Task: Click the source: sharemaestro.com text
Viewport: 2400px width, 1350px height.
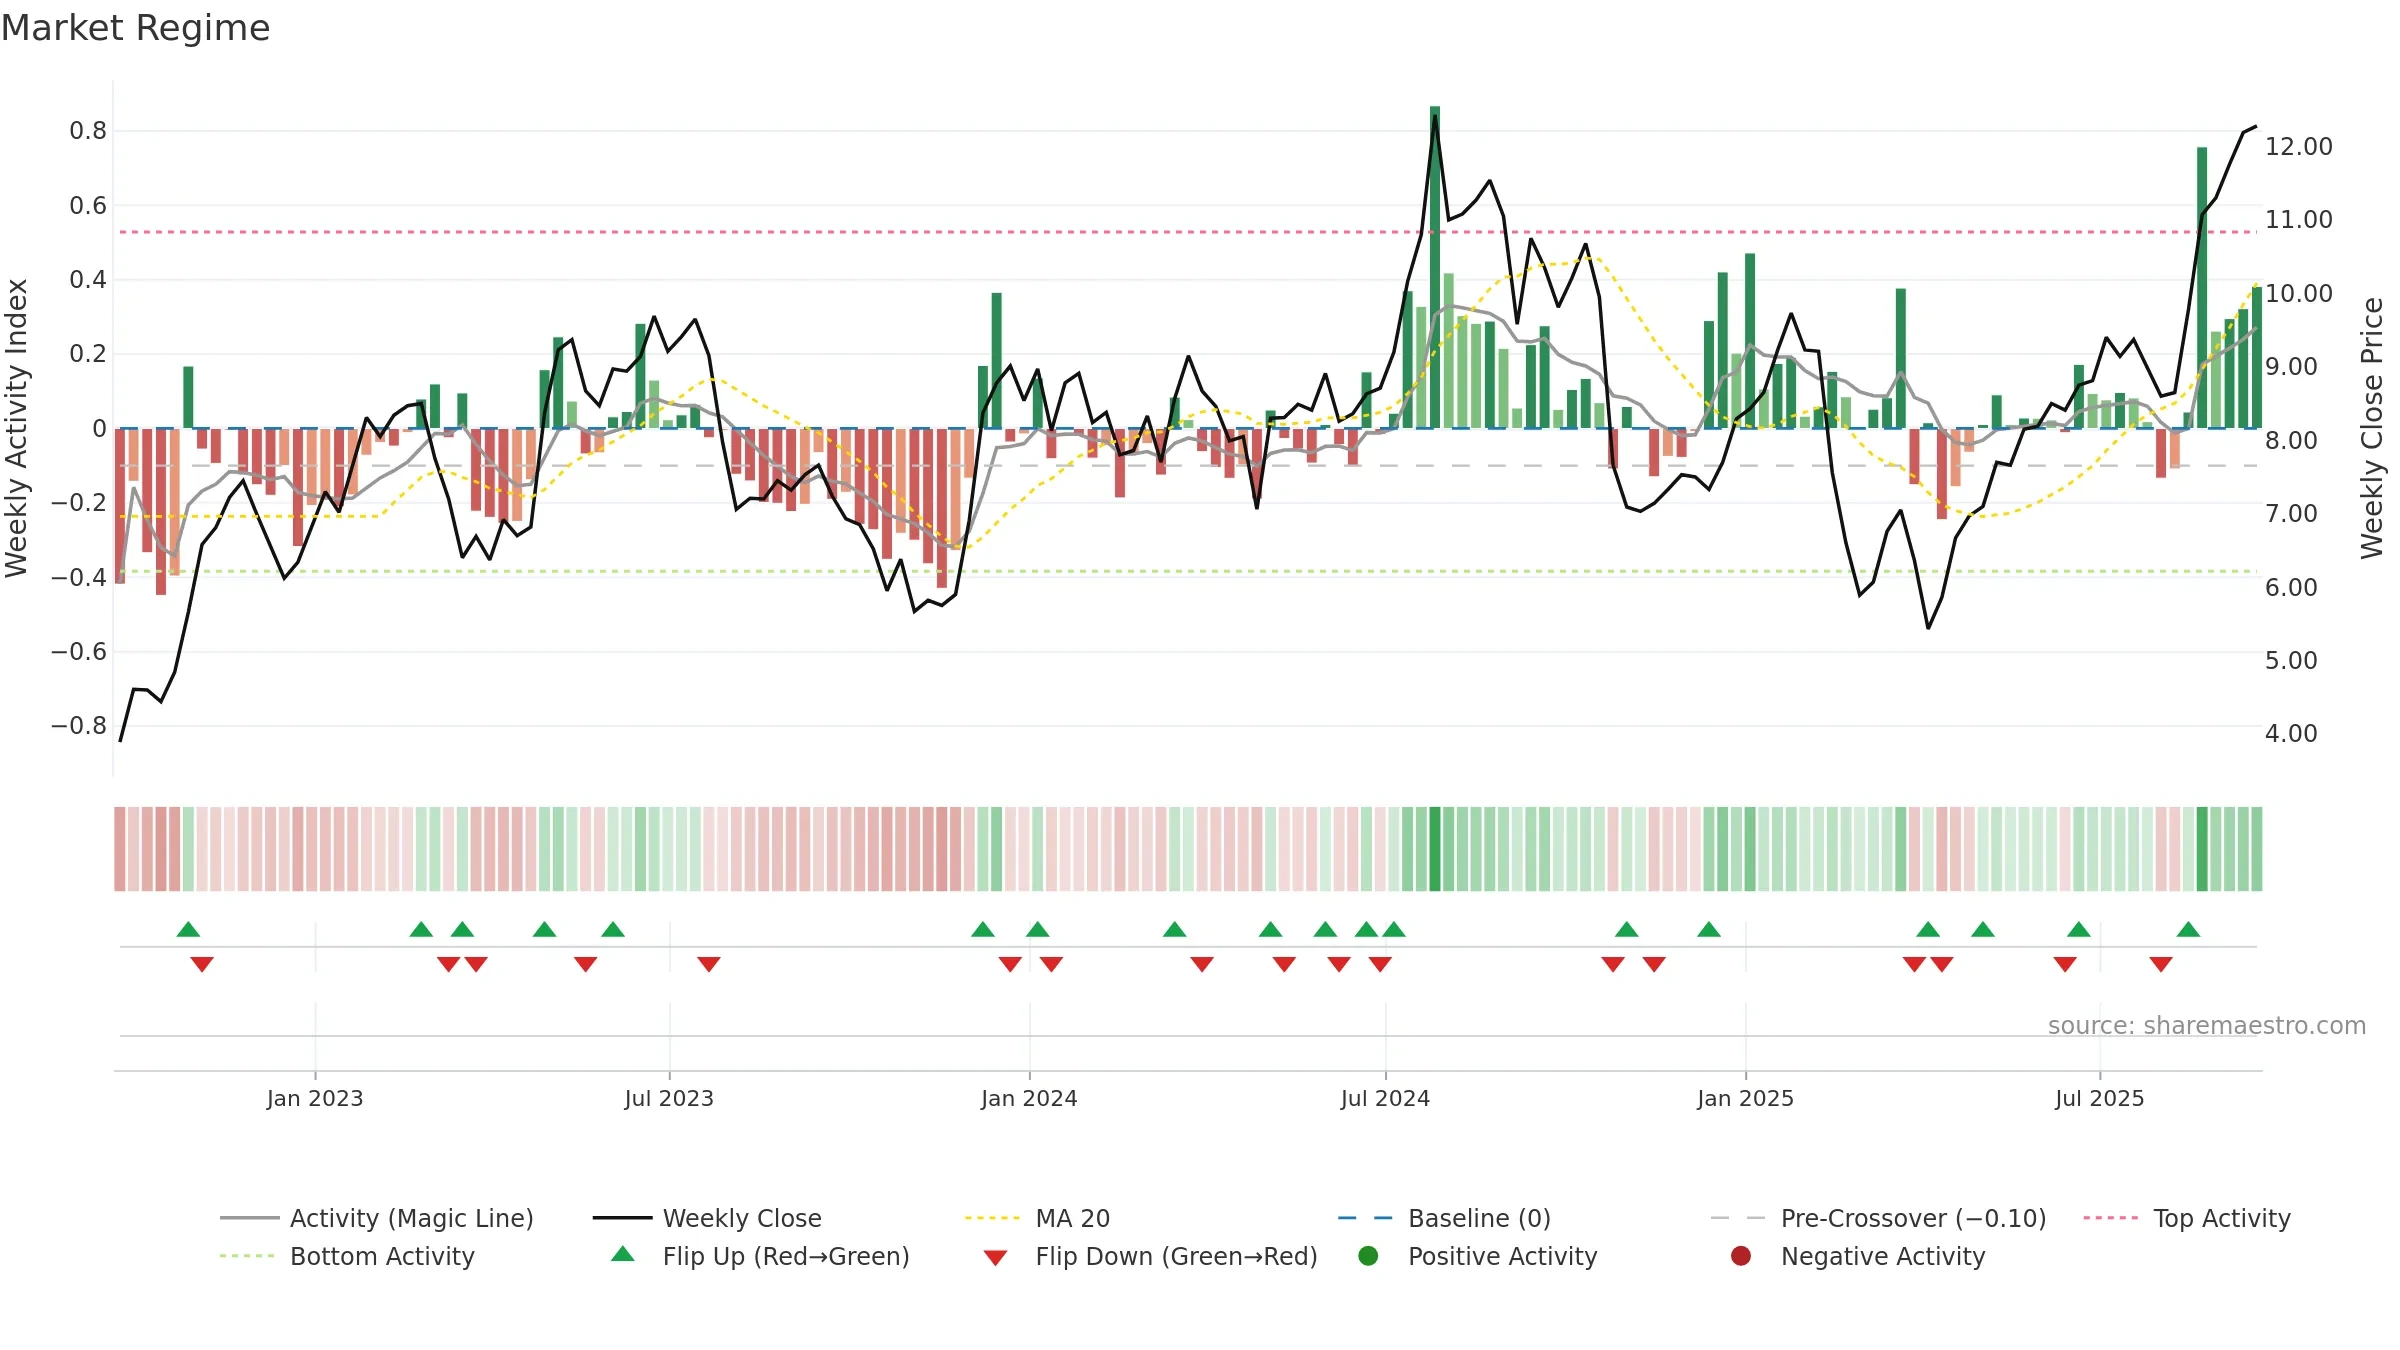Action: (x=2207, y=1025)
